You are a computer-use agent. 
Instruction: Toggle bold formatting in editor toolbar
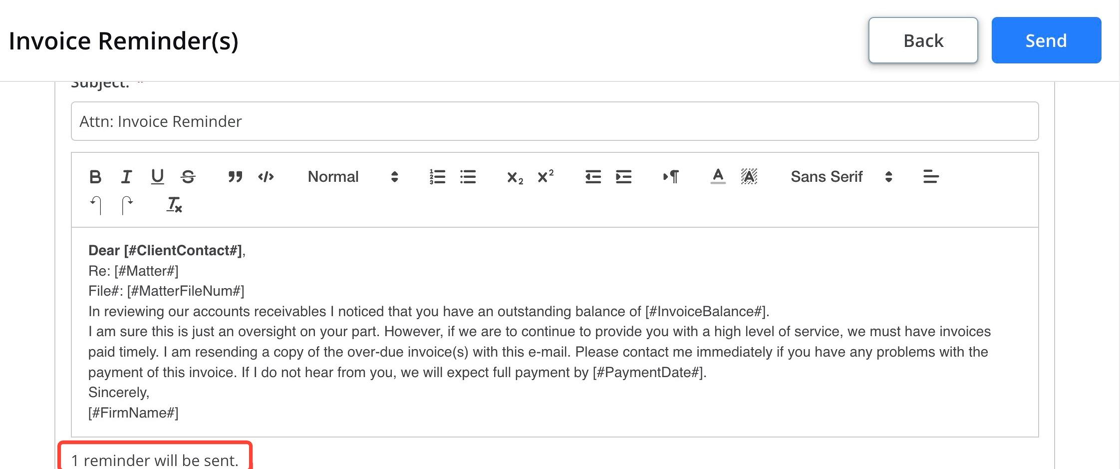pos(95,177)
